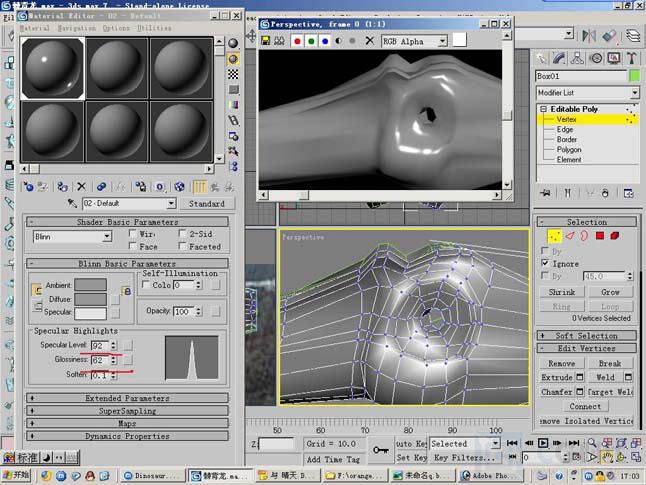Screen dimensions: 646x485
Task: Click the Show Map in Viewport cube icon
Action: point(179,187)
